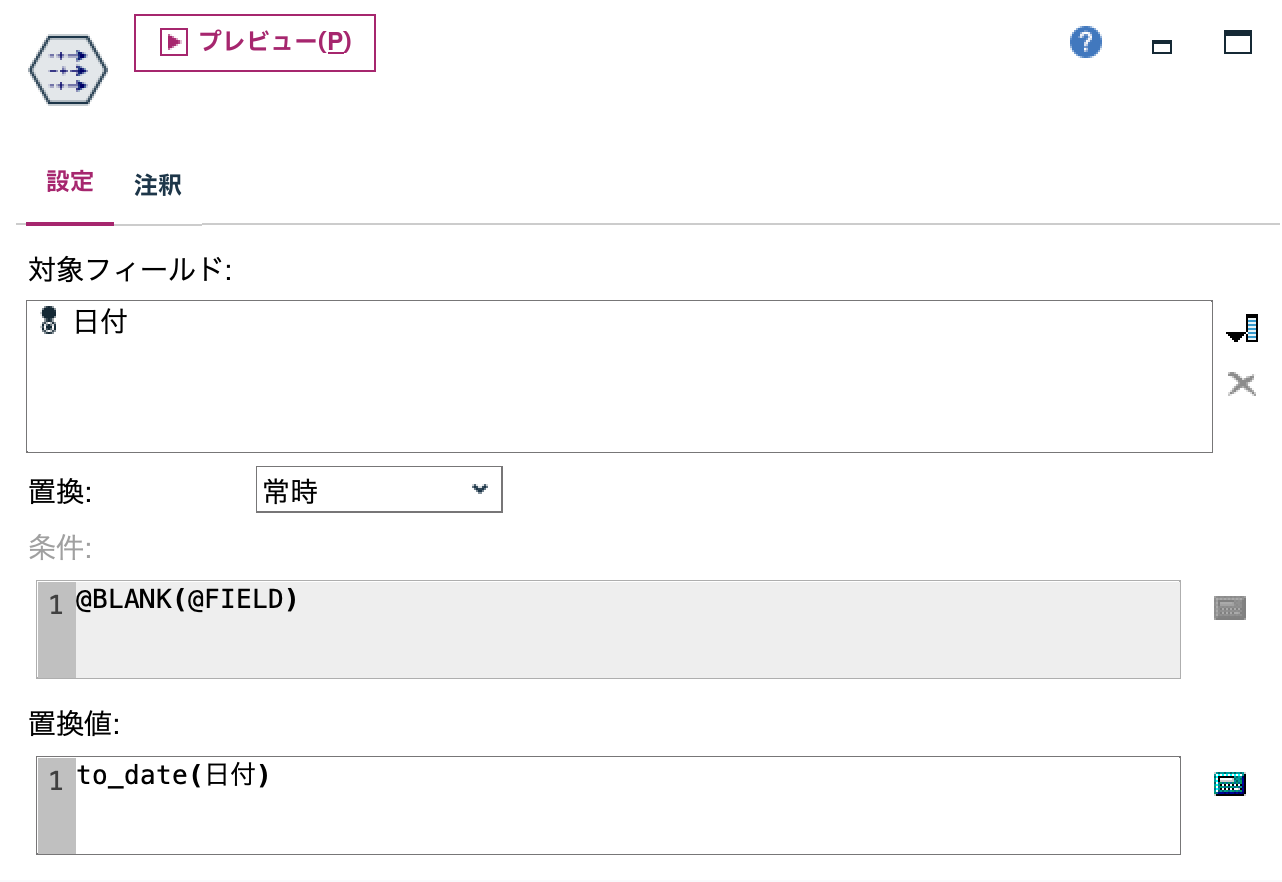This screenshot has width=1282, height=882.
Task: Expand the replacement mode combo via its chevron
Action: pyautogui.click(x=482, y=489)
